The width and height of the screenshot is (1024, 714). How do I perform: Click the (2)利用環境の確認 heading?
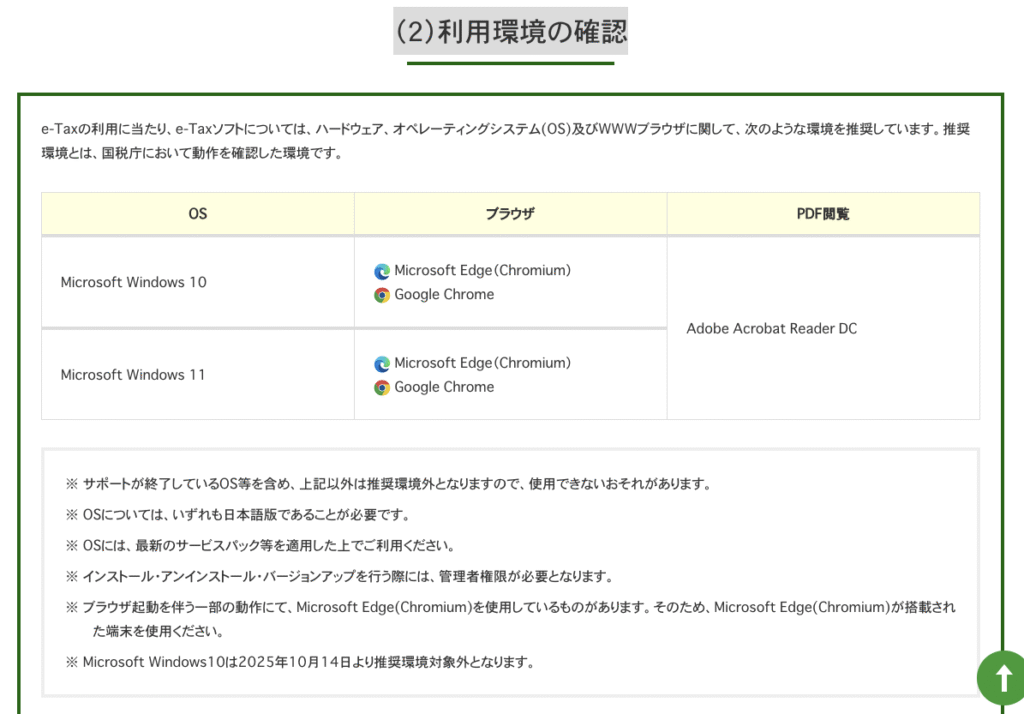coord(511,32)
